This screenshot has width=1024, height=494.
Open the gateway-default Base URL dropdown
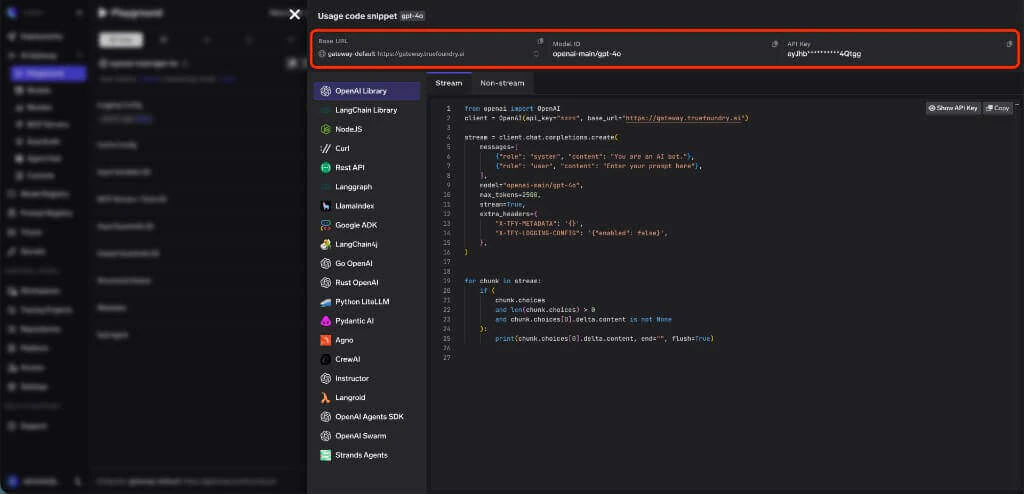(x=430, y=54)
